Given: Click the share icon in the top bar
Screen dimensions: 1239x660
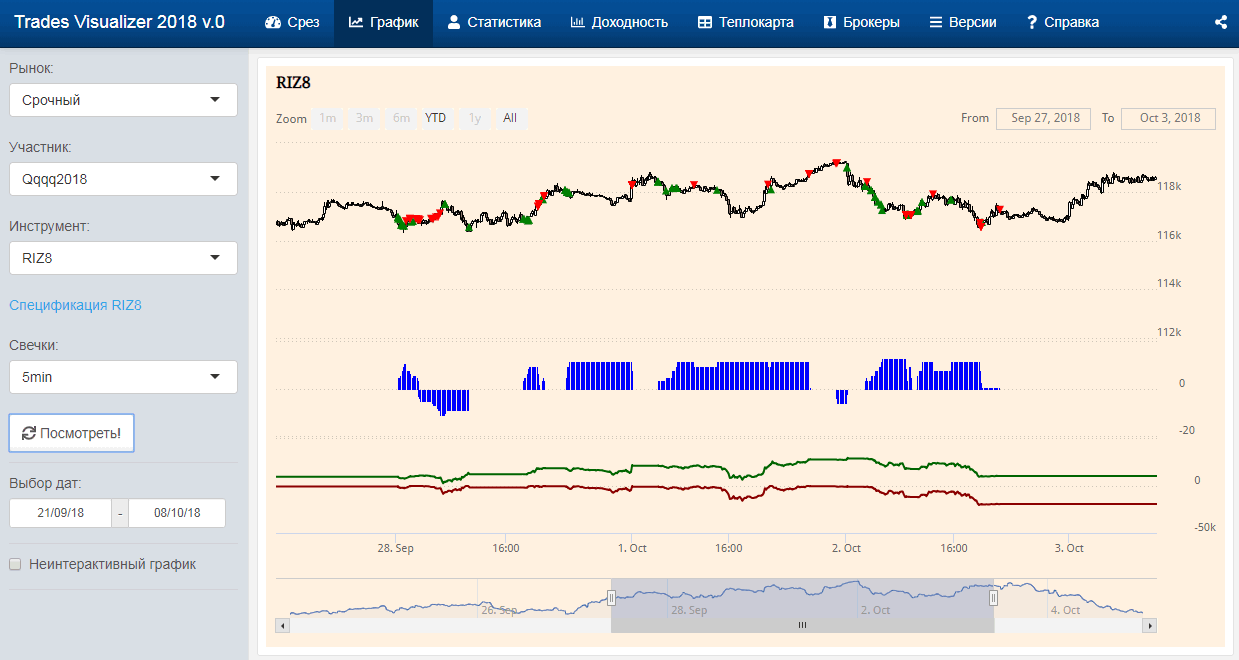Looking at the screenshot, I should tap(1220, 22).
